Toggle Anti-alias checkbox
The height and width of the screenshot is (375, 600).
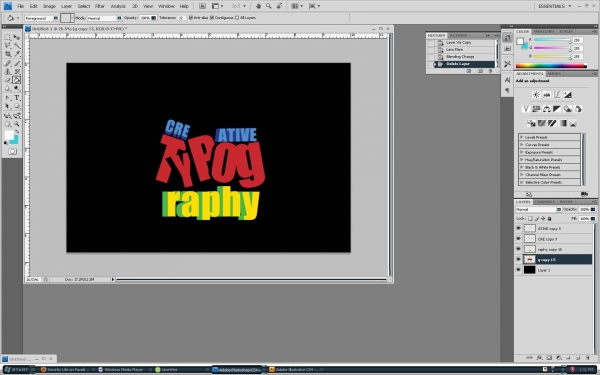191,18
